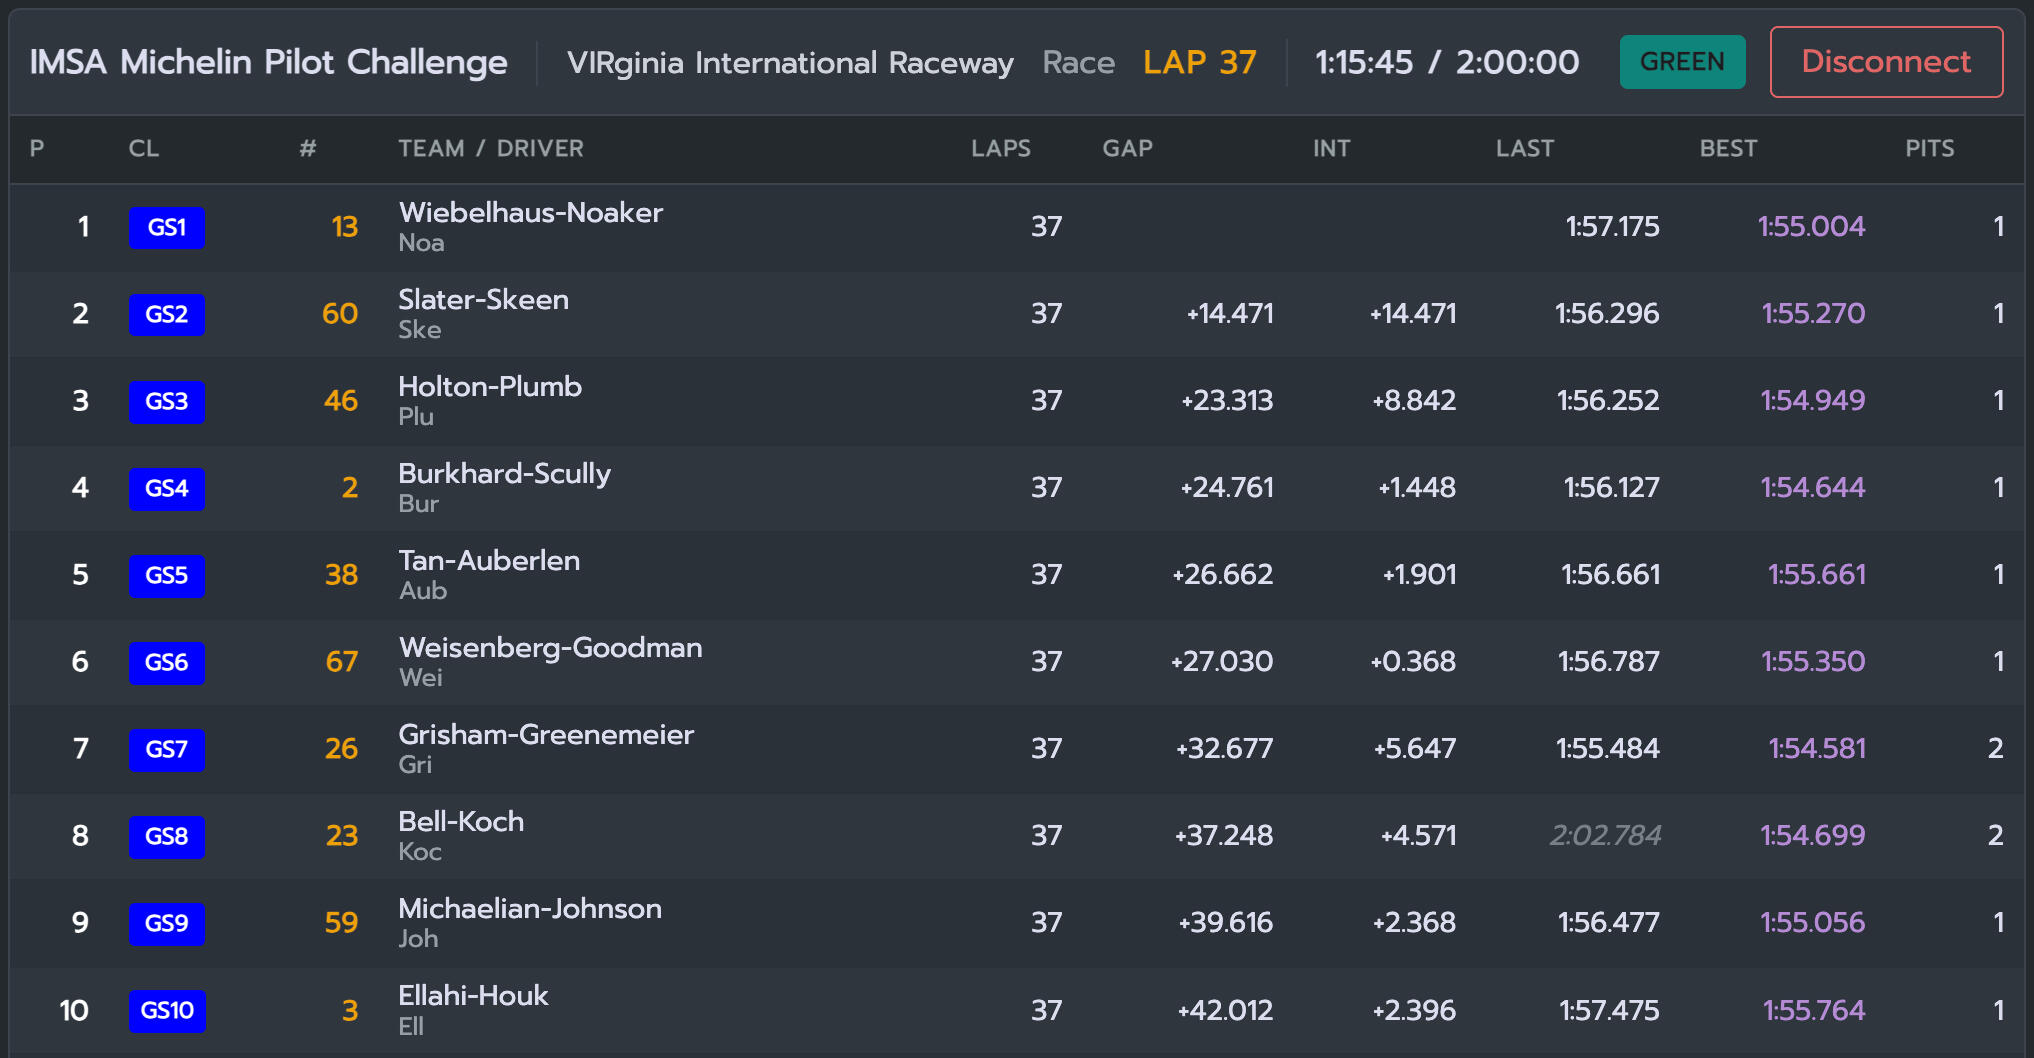Open the Wiebelhaus-Noaker team row
This screenshot has height=1058, width=2034.
(x=1017, y=228)
